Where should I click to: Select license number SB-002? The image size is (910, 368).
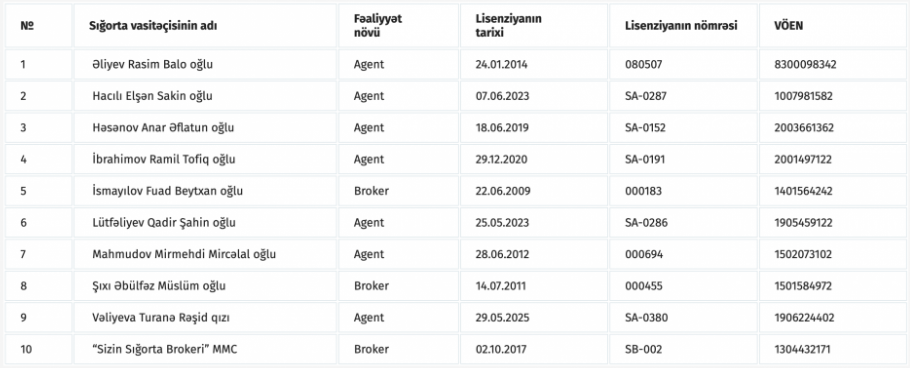pos(644,349)
